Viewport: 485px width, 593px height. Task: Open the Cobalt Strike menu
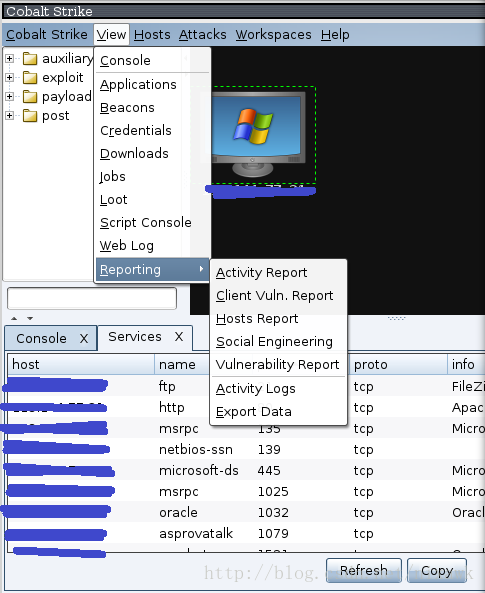click(x=47, y=34)
